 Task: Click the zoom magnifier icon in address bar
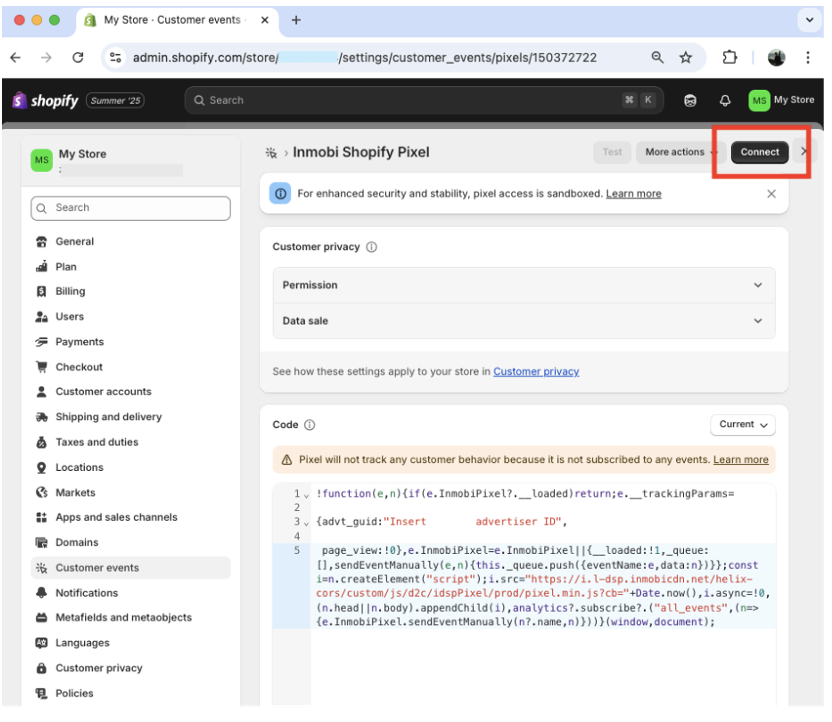pyautogui.click(x=657, y=57)
